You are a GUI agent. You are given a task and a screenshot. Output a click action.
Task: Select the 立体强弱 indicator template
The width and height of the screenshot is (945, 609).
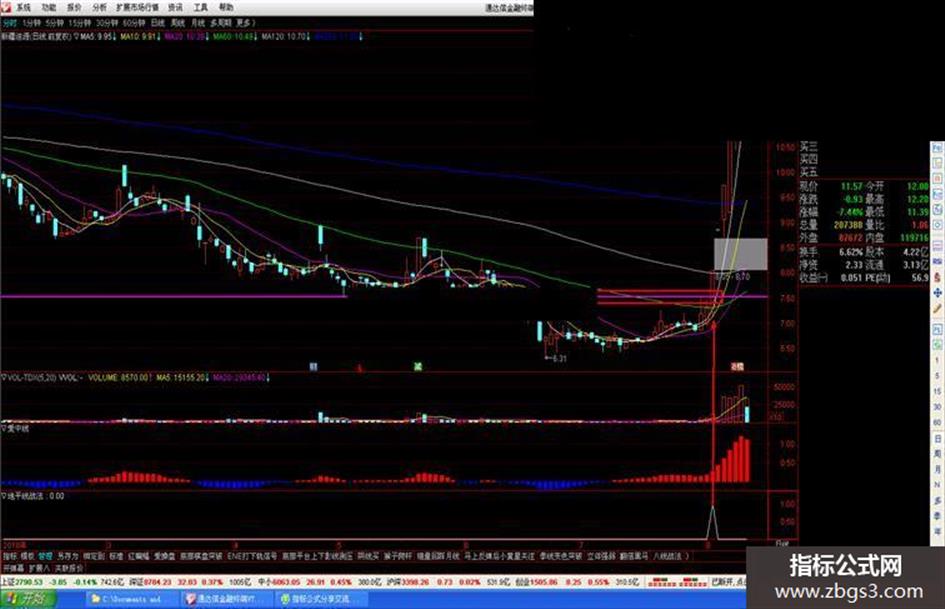point(600,556)
